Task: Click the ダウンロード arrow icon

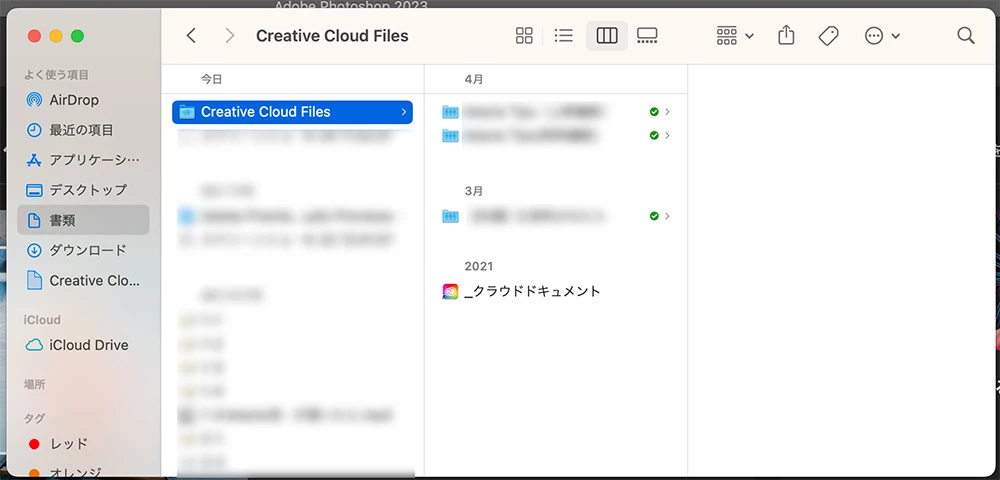Action: coord(34,250)
